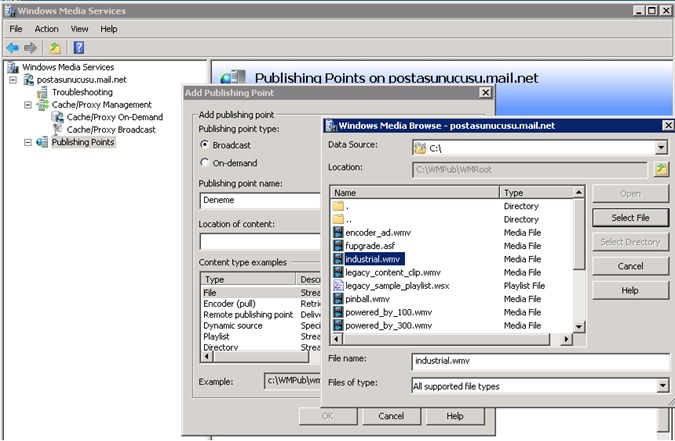Click the Back arrow toolbar icon

(x=13, y=47)
